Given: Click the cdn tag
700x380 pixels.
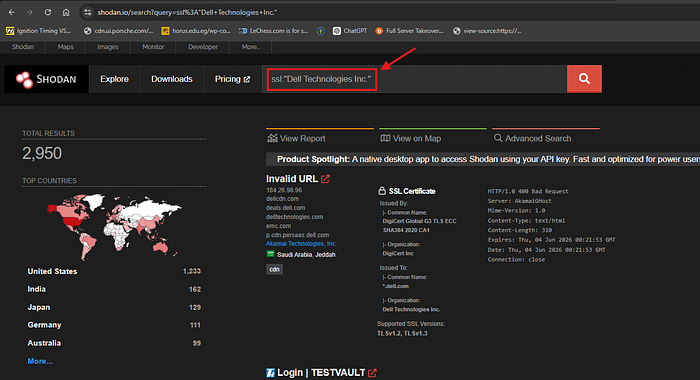Looking at the screenshot, I should [x=275, y=269].
